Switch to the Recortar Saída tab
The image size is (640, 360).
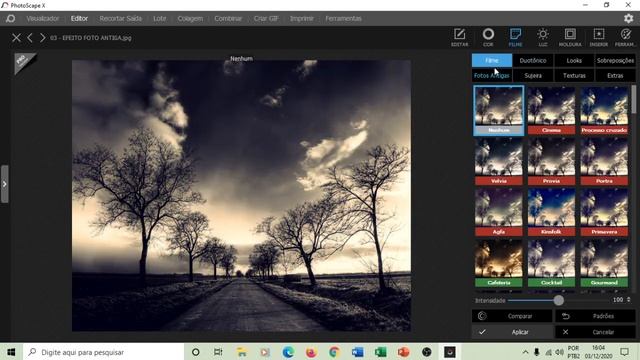[x=120, y=18]
